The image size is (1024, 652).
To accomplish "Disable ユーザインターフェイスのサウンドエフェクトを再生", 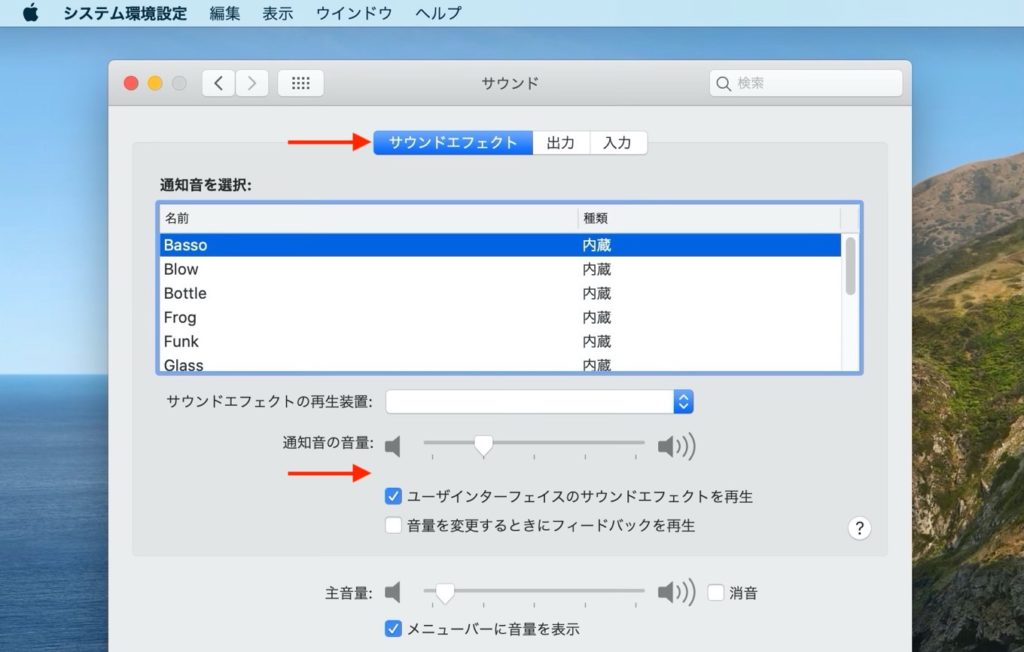I will tap(393, 496).
